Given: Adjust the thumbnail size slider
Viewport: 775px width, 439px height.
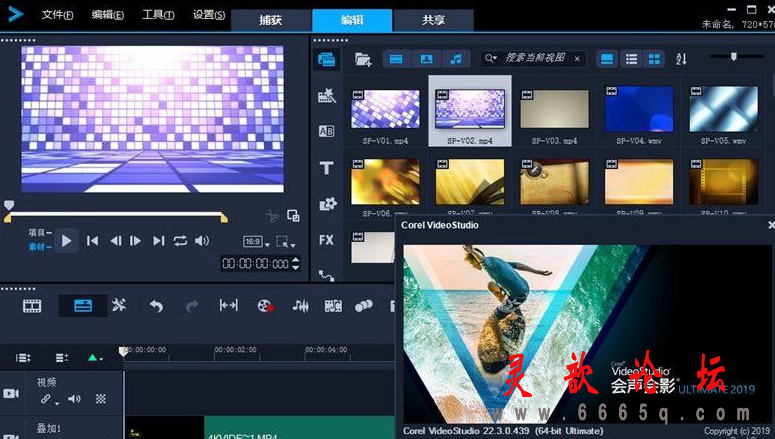Looking at the screenshot, I should 734,57.
